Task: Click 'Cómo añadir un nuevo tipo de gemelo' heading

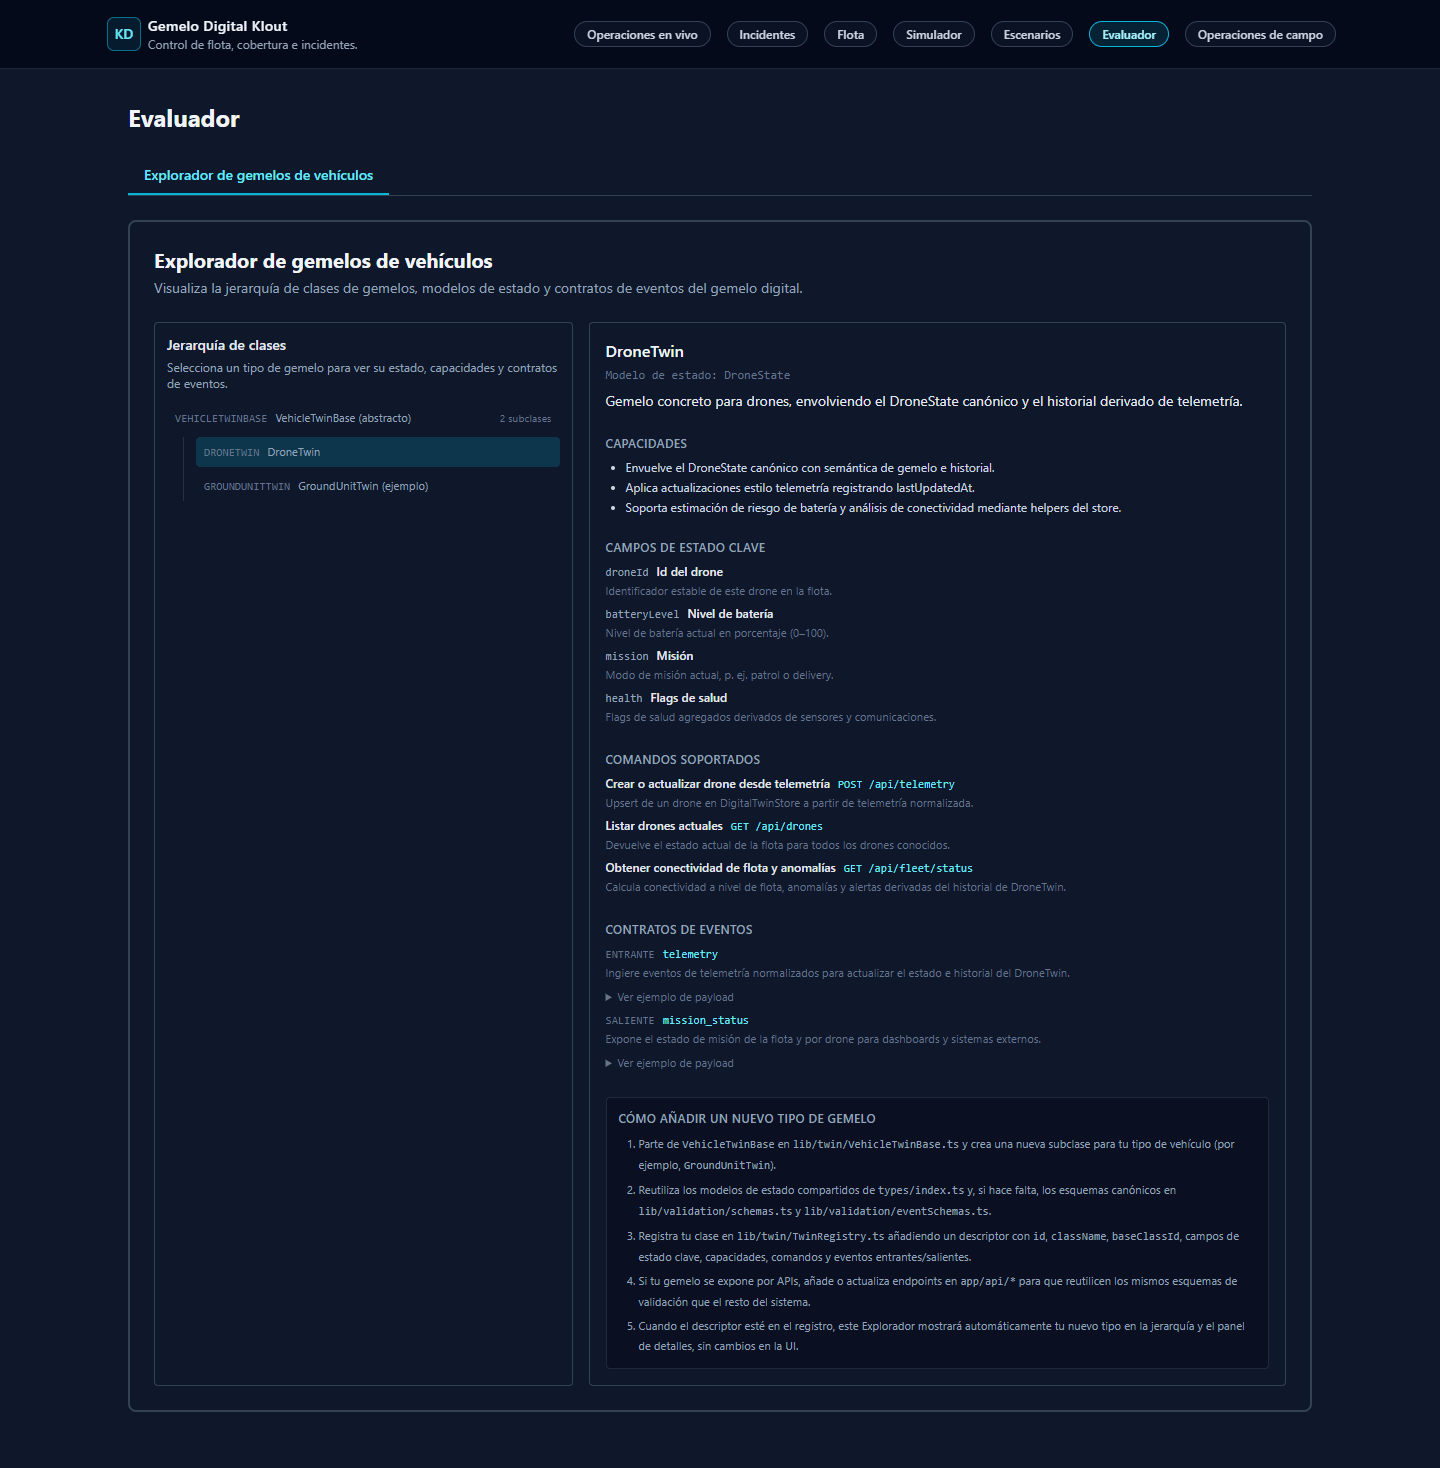Action: pyautogui.click(x=747, y=1119)
